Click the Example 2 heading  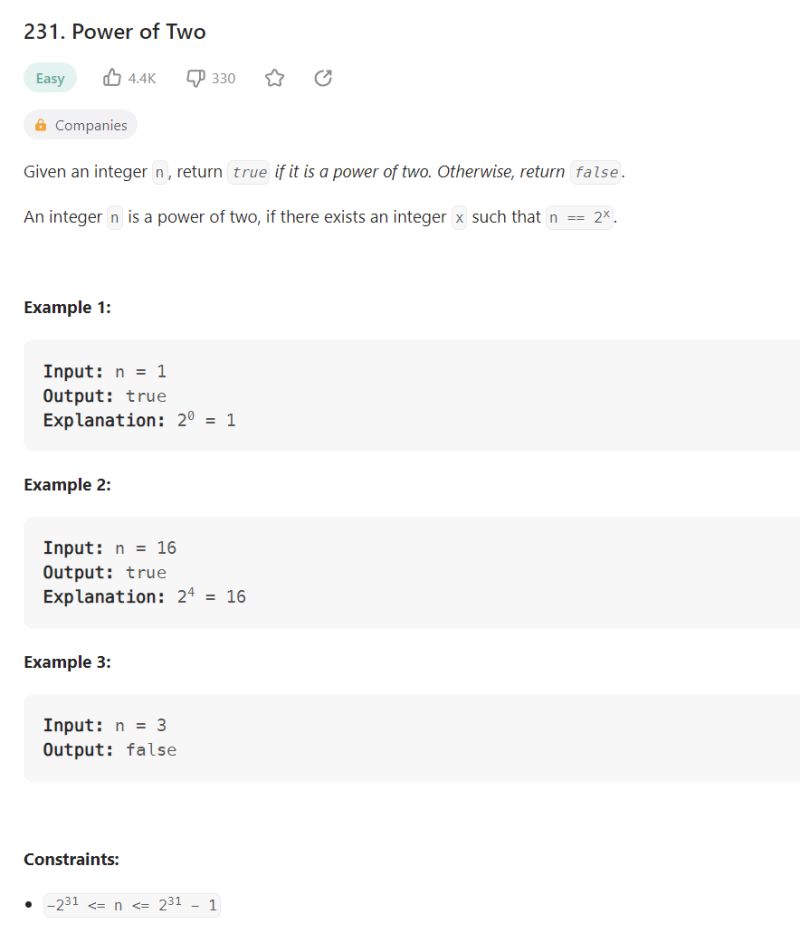(67, 484)
